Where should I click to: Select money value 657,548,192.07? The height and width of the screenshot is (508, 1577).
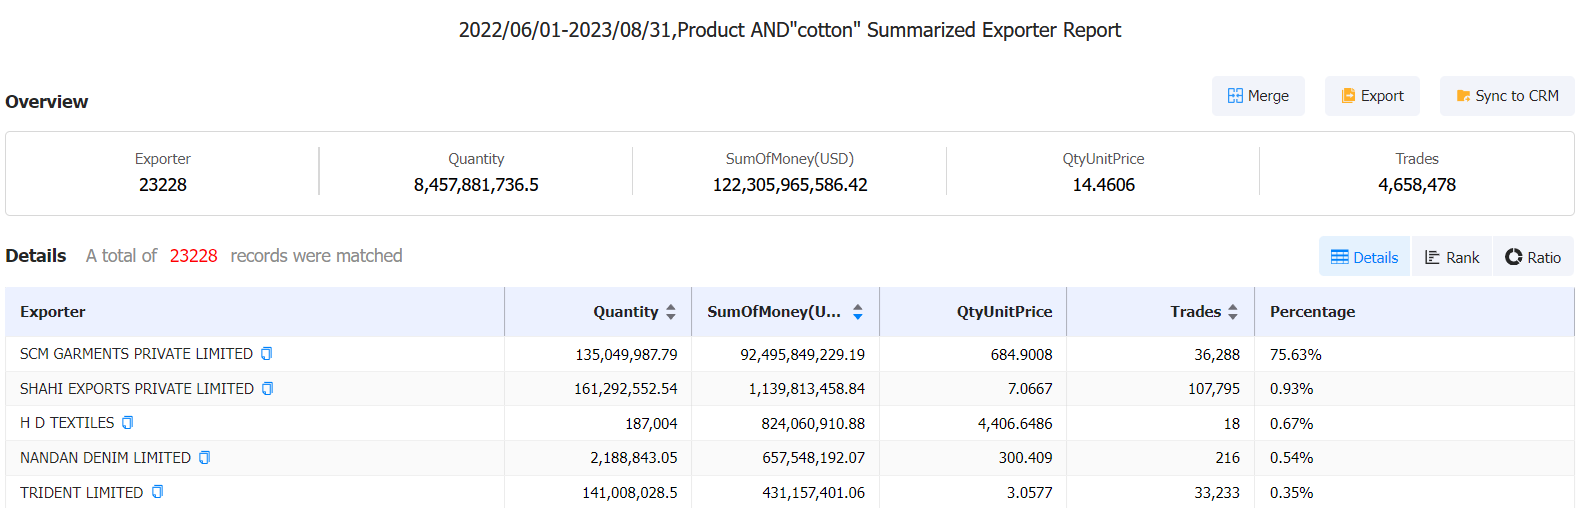point(813,458)
